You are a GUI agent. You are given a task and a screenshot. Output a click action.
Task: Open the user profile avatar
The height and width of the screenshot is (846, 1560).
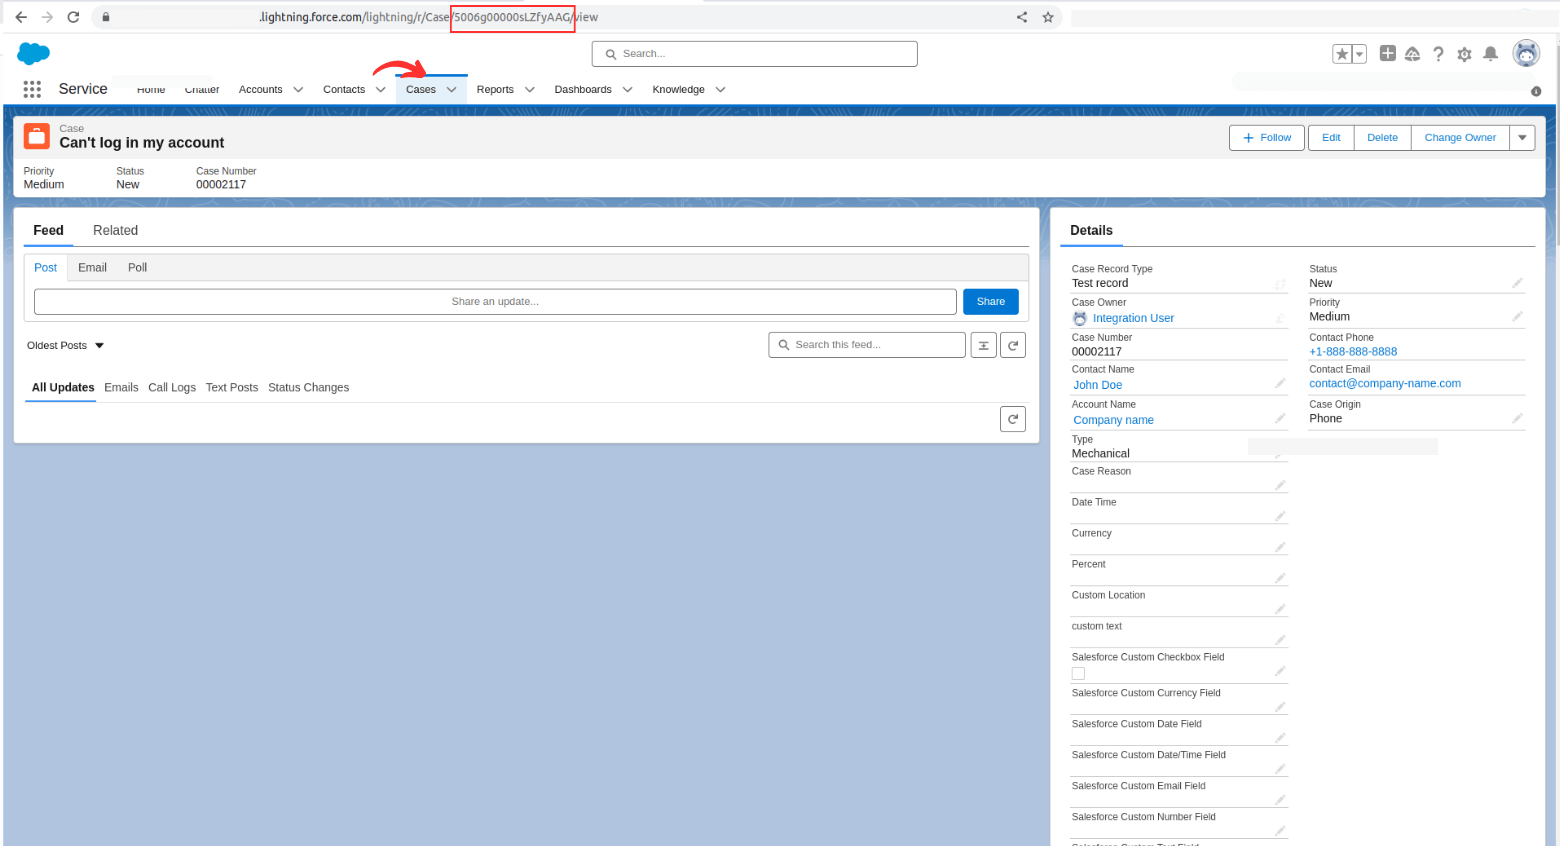click(x=1526, y=54)
